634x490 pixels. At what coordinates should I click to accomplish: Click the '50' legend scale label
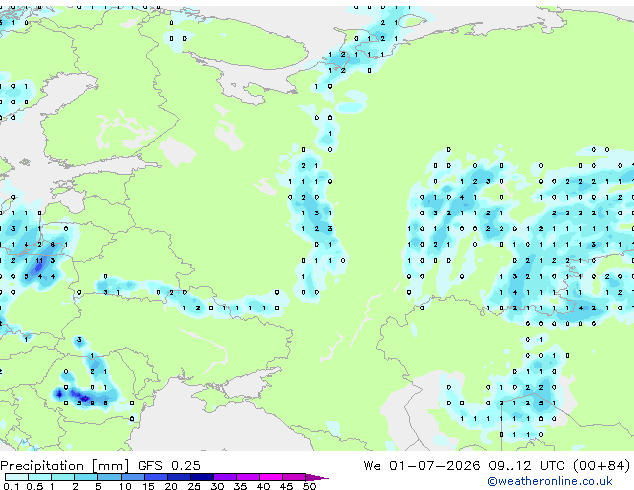click(x=309, y=486)
